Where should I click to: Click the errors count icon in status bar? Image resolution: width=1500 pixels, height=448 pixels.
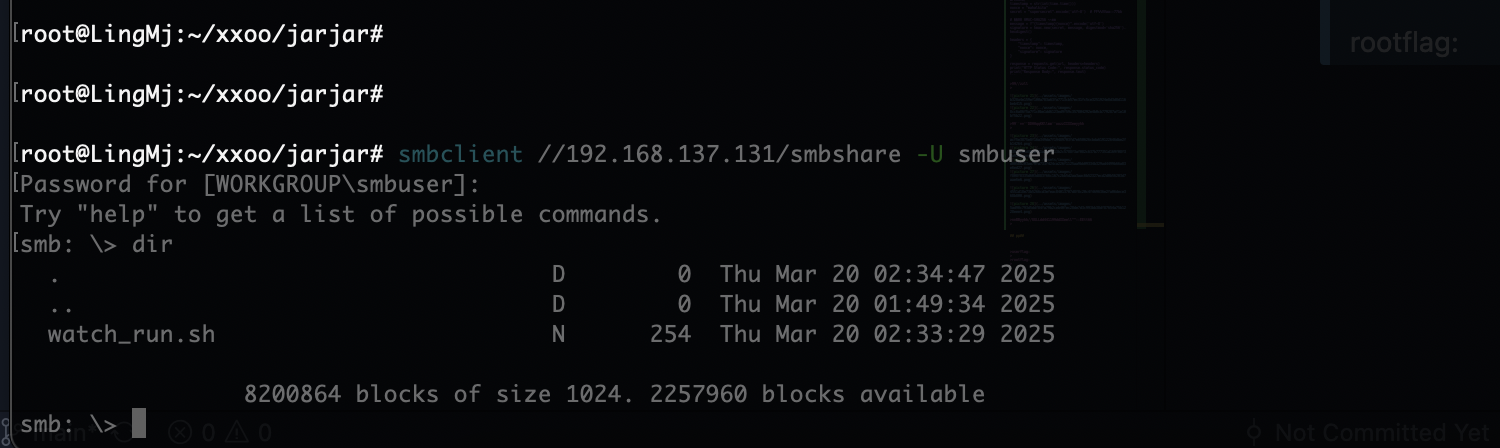[x=179, y=433]
